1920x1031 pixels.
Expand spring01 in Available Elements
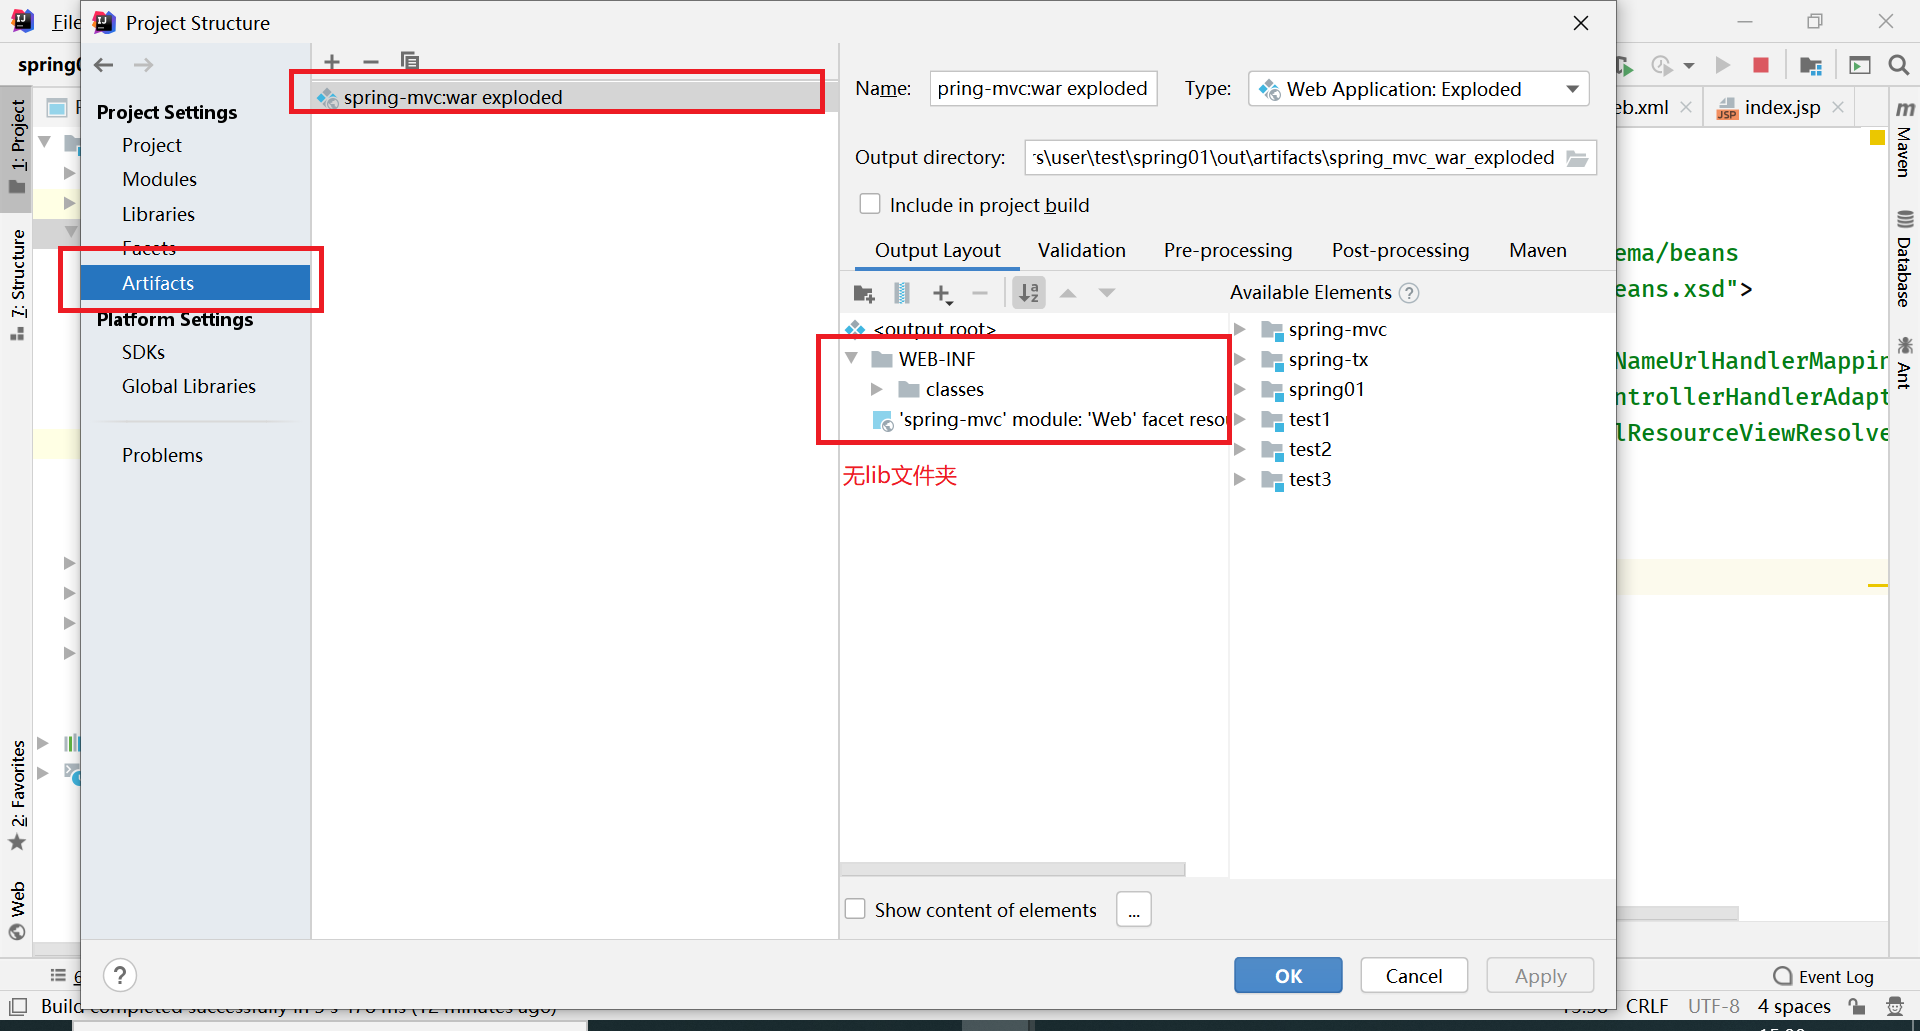1240,389
